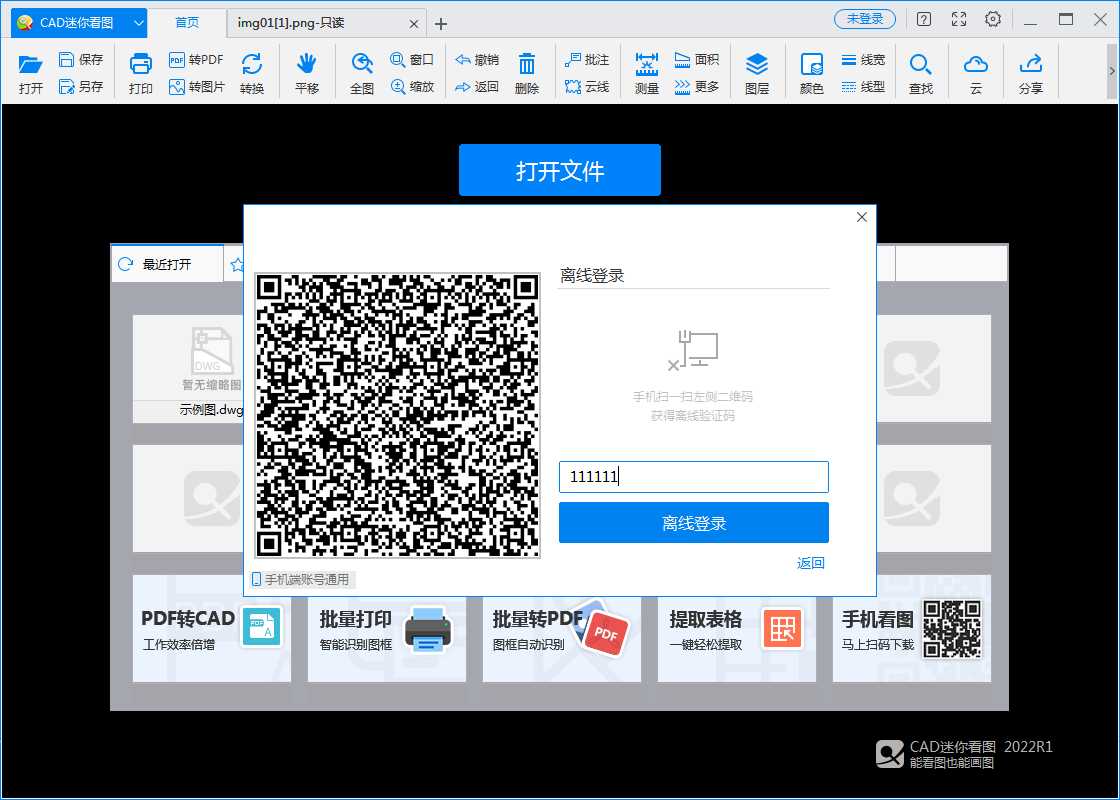Image resolution: width=1120 pixels, height=800 pixels.
Task: Select the 批注 annotation tool
Action: (x=587, y=59)
